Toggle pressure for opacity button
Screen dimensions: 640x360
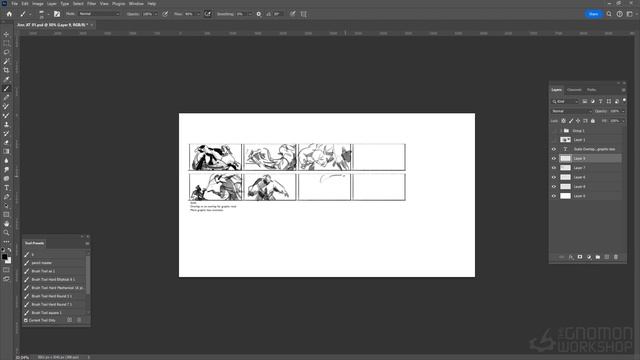pos(165,14)
